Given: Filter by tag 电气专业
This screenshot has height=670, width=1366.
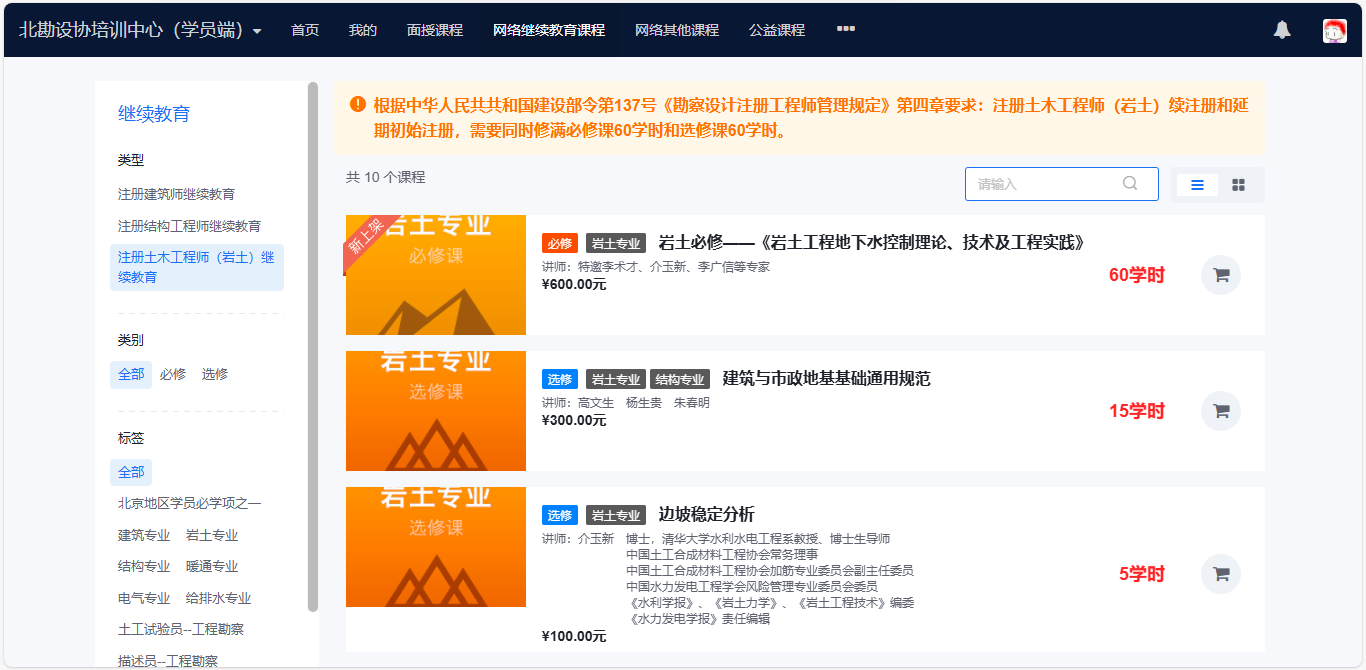Looking at the screenshot, I should pyautogui.click(x=144, y=598).
